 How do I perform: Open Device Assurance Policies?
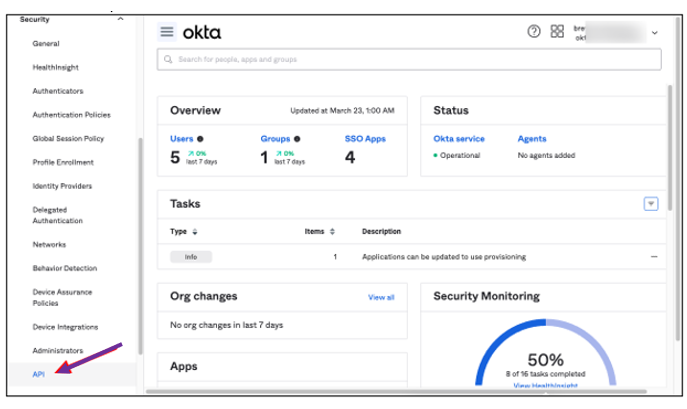(x=62, y=298)
